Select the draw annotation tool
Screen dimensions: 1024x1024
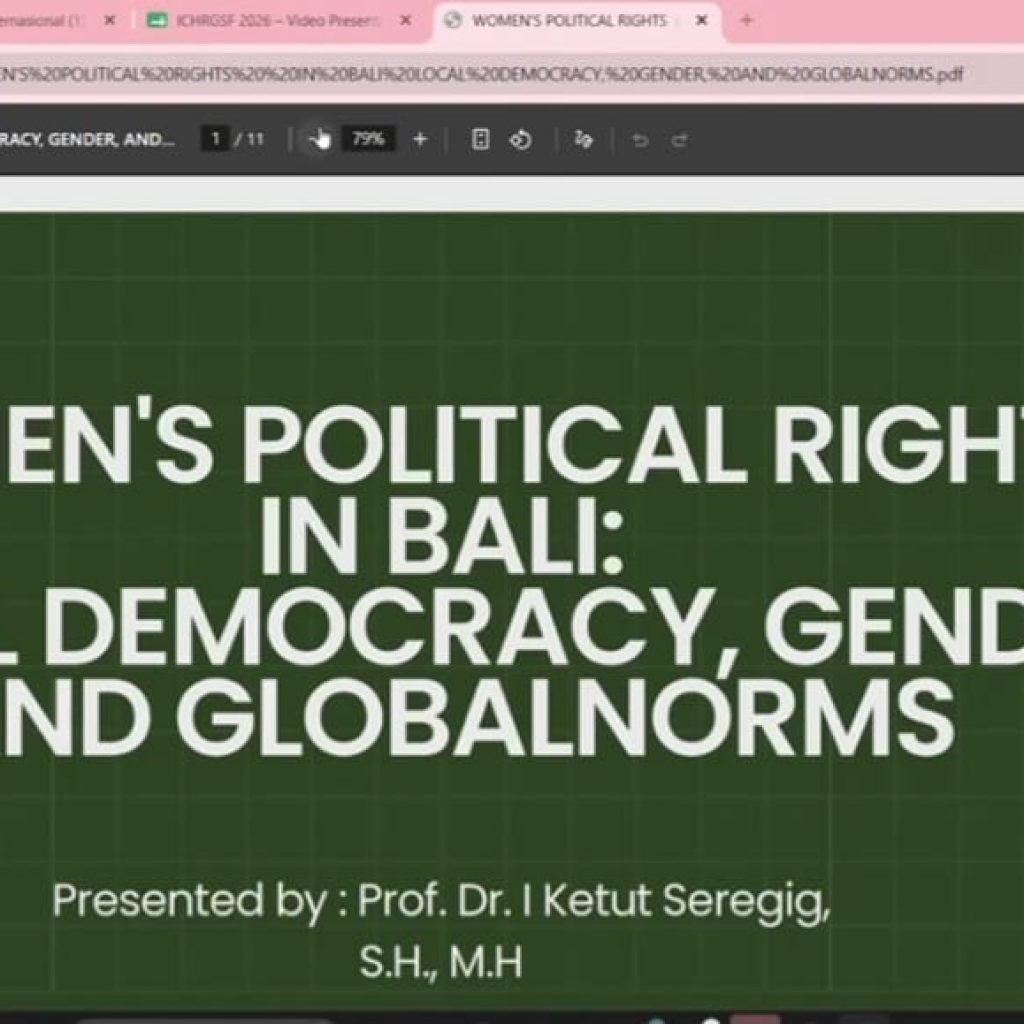583,139
